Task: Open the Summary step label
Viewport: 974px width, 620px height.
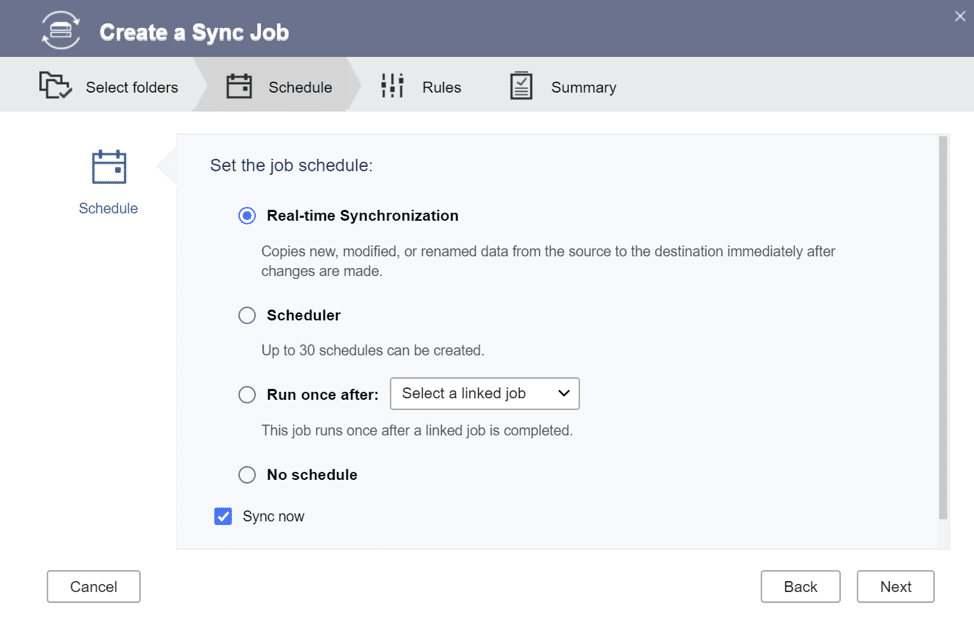Action: (x=583, y=88)
